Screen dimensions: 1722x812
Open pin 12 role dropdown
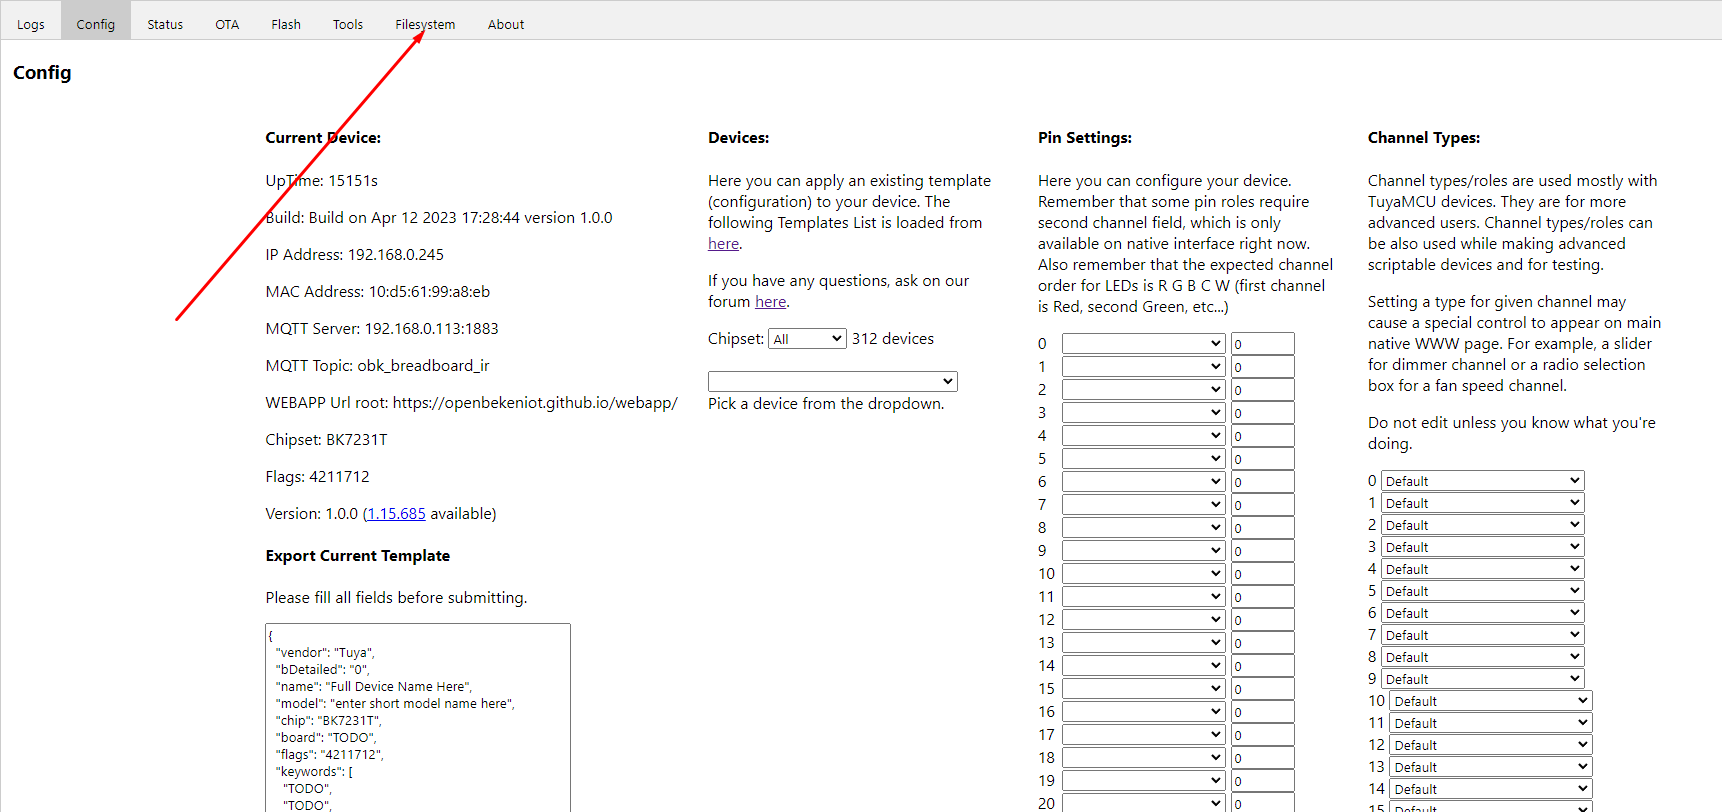[1143, 620]
